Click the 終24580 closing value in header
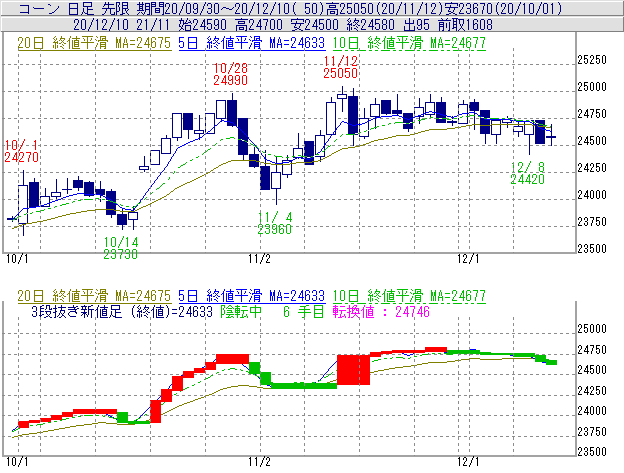 pos(370,25)
